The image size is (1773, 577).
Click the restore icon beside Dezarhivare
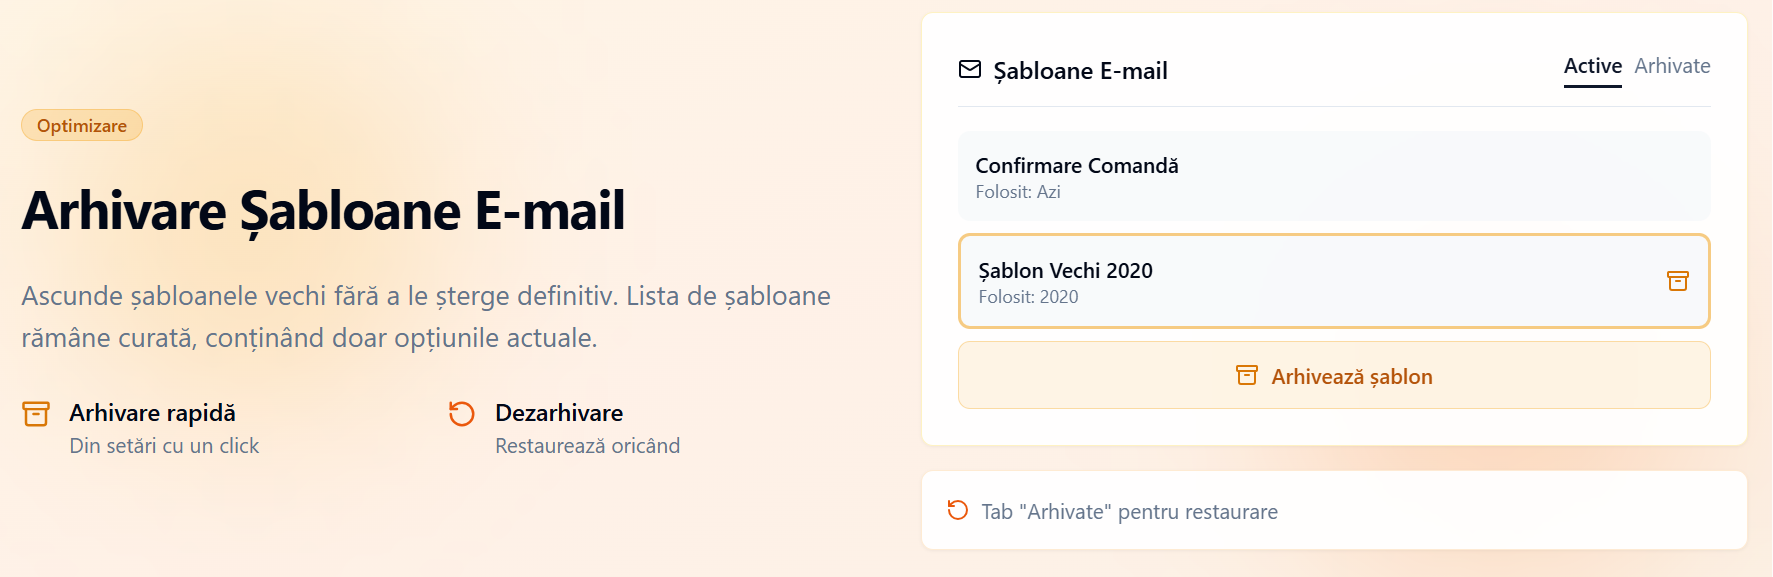point(461,414)
